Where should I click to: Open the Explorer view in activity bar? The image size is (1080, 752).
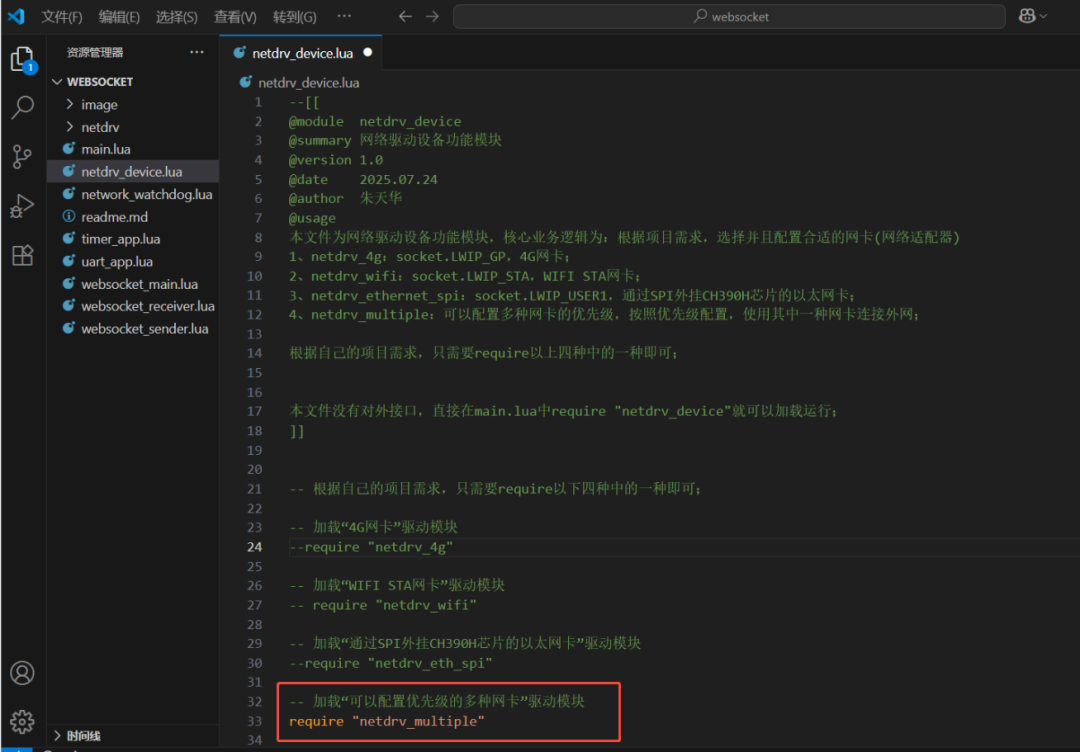pos(22,59)
